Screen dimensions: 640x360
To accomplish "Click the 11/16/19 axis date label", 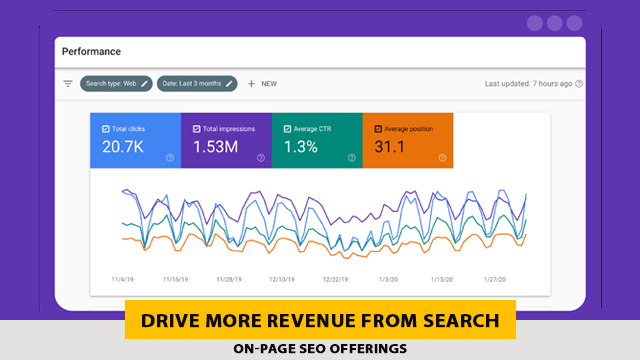I will (176, 280).
